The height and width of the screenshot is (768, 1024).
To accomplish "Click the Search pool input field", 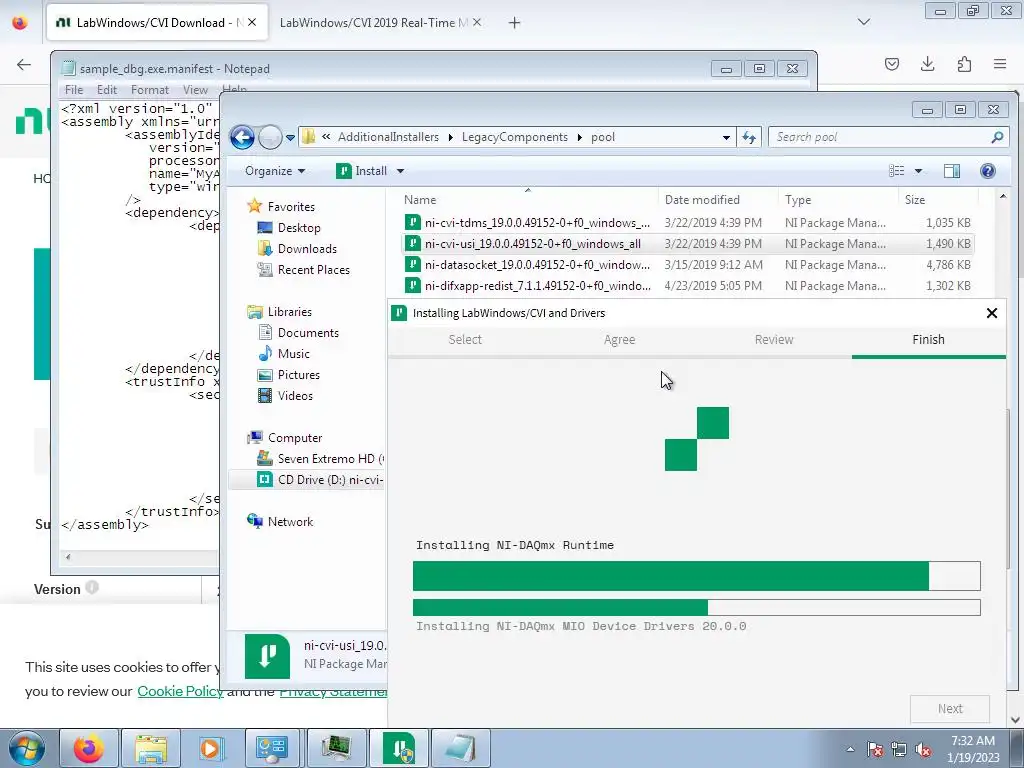I will click(878, 137).
